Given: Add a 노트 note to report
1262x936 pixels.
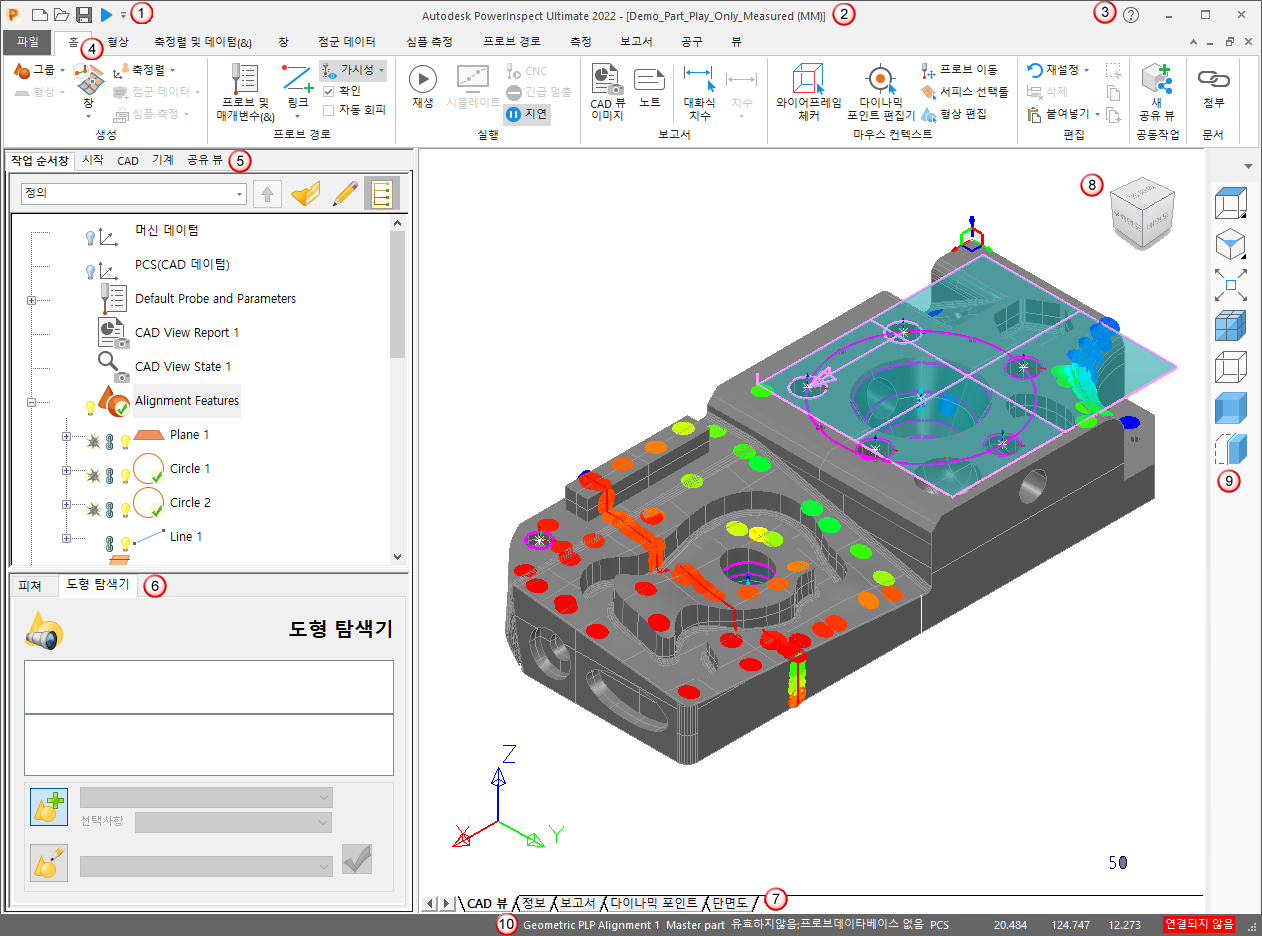Looking at the screenshot, I should 650,87.
